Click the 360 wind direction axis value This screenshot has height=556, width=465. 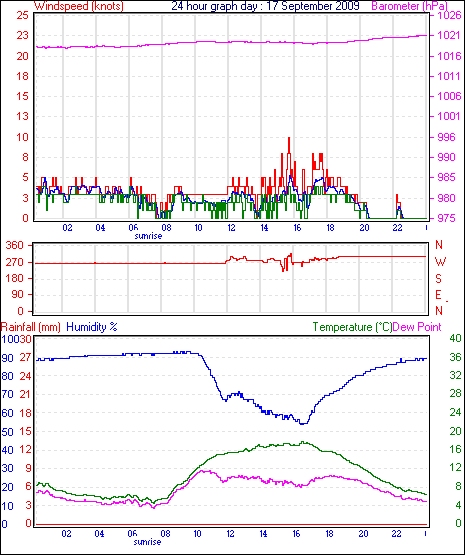tap(15, 245)
